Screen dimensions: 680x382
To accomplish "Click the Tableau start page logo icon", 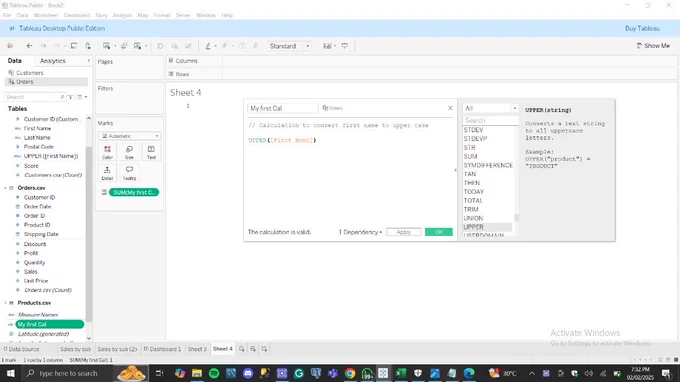I will coord(10,46).
